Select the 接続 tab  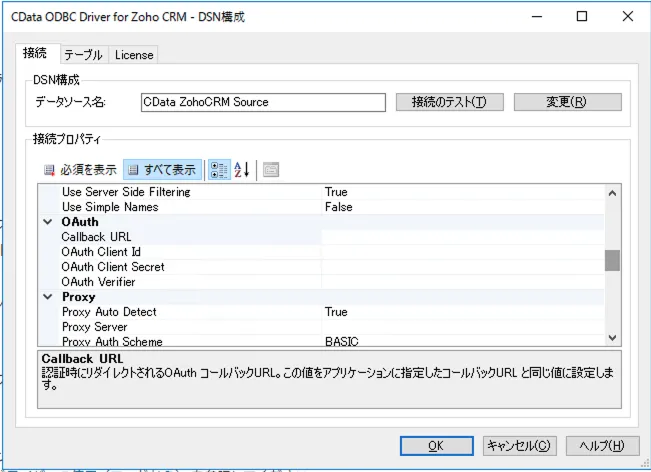coord(34,54)
